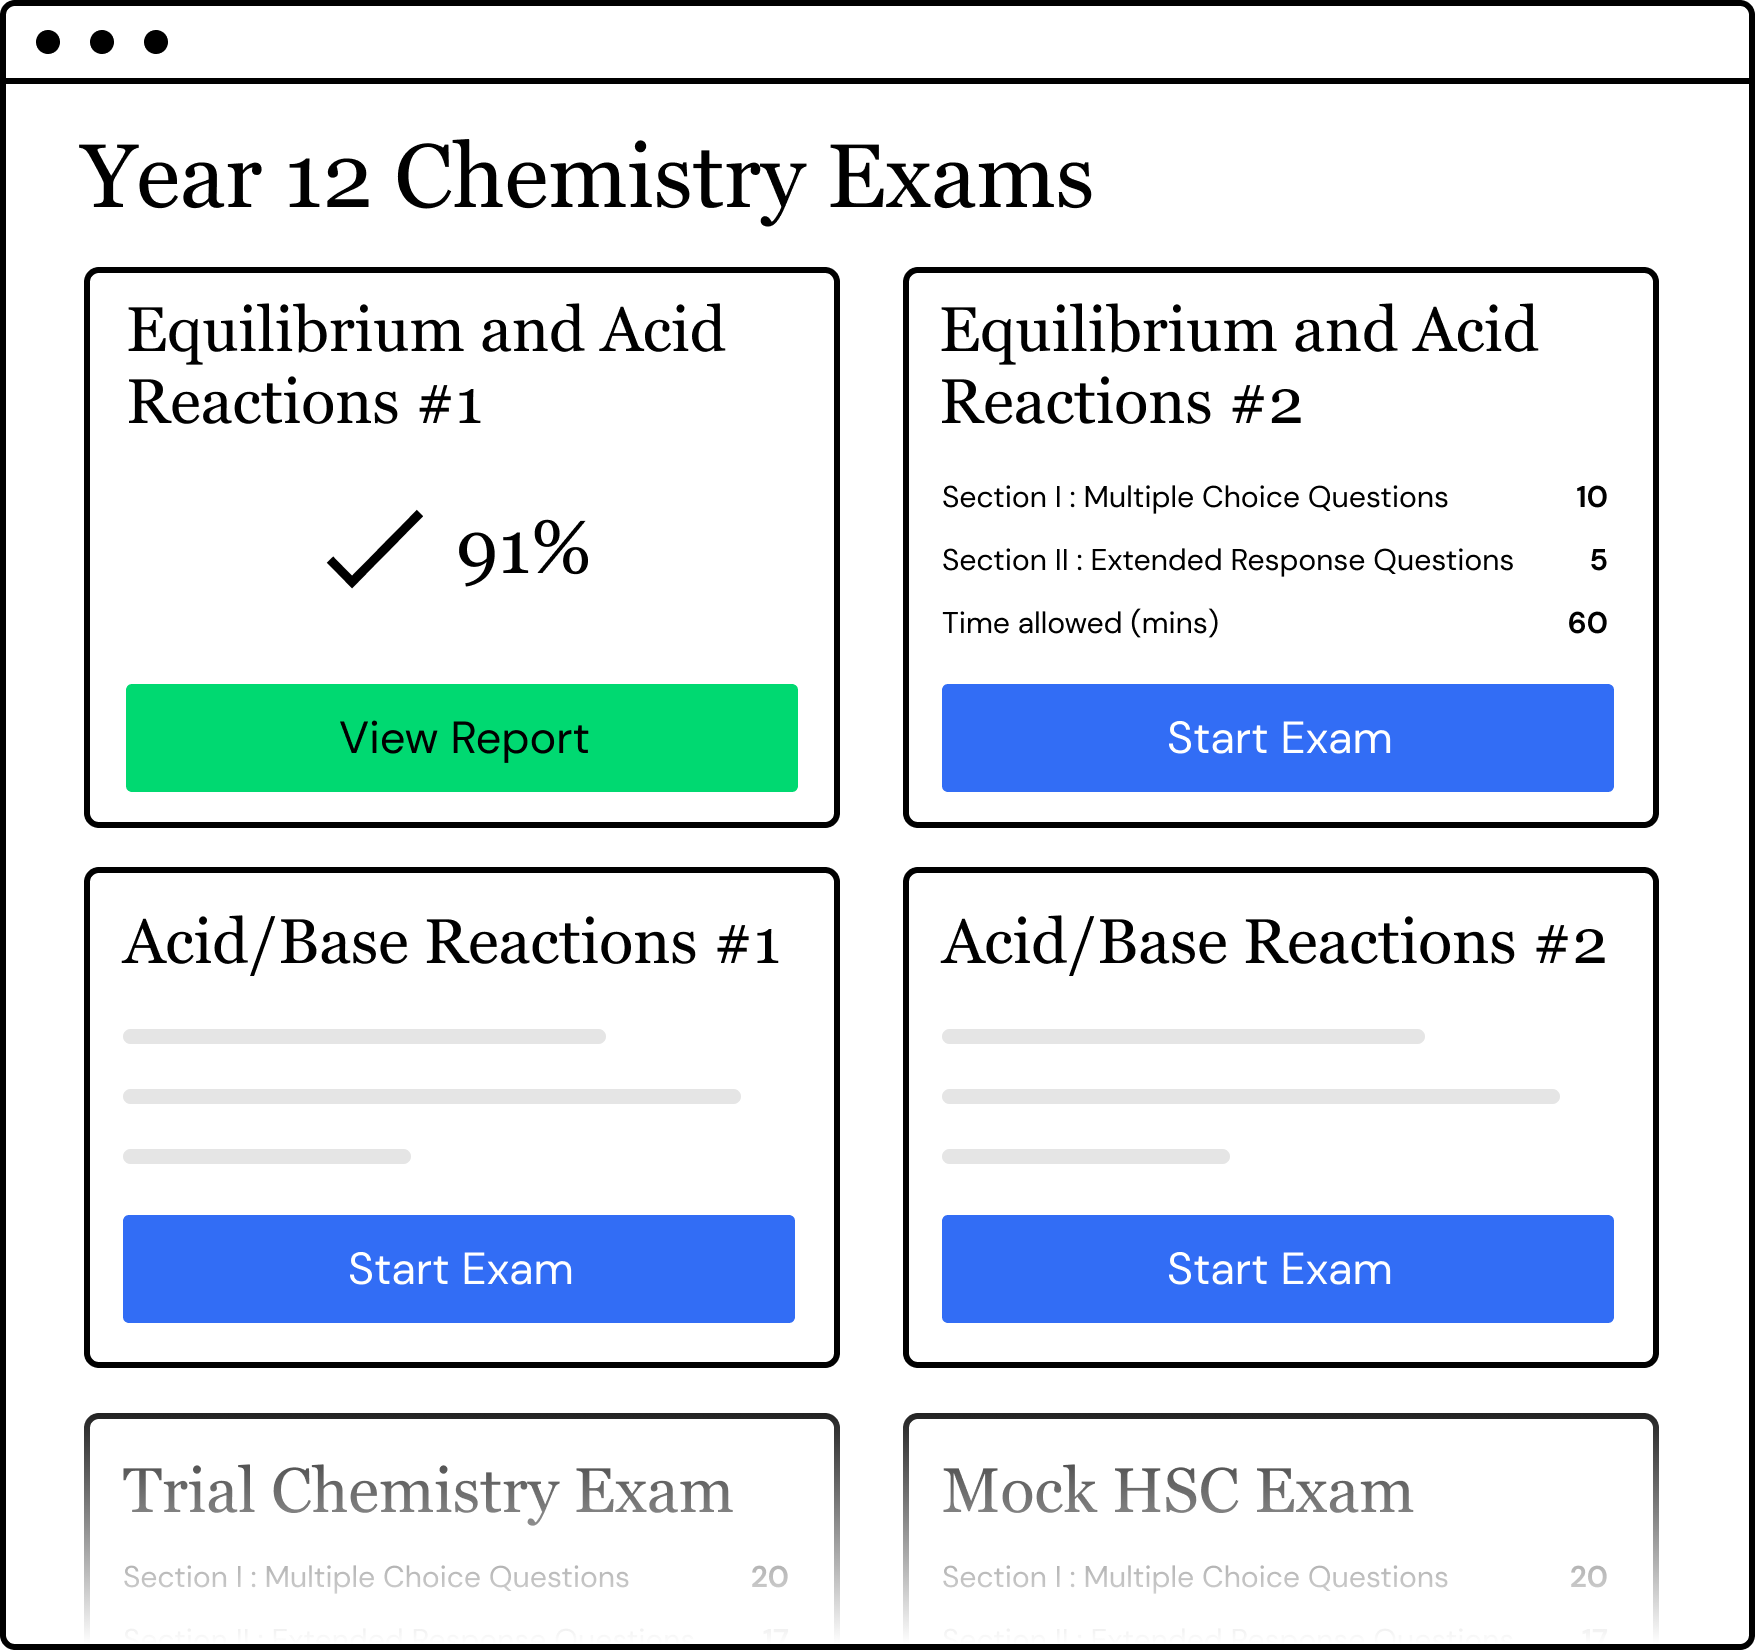Viewport: 1755px width, 1650px height.
Task: Click the third window control dot
Action: (x=156, y=42)
